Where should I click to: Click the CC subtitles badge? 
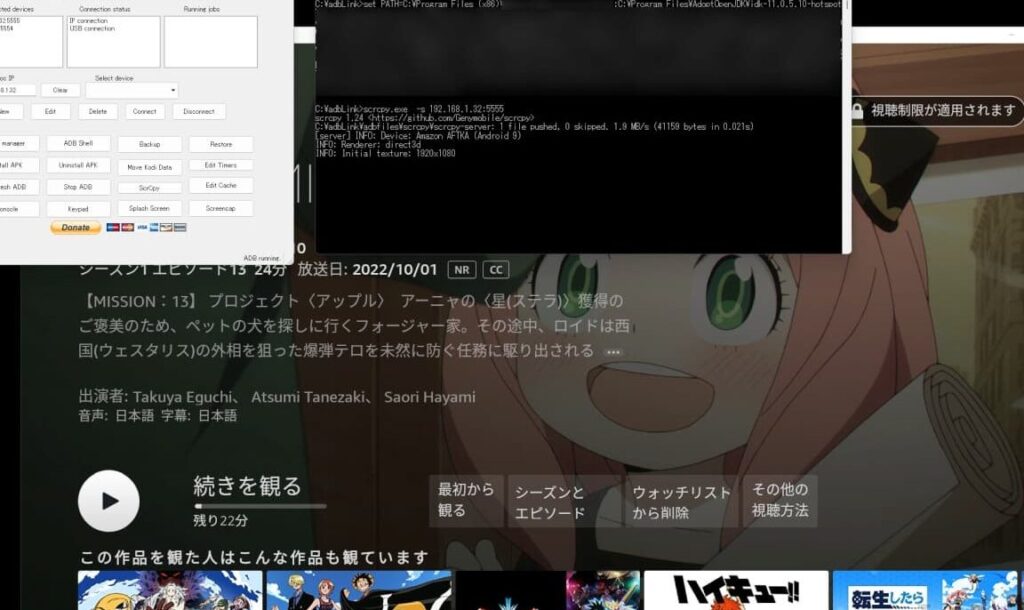click(x=496, y=270)
